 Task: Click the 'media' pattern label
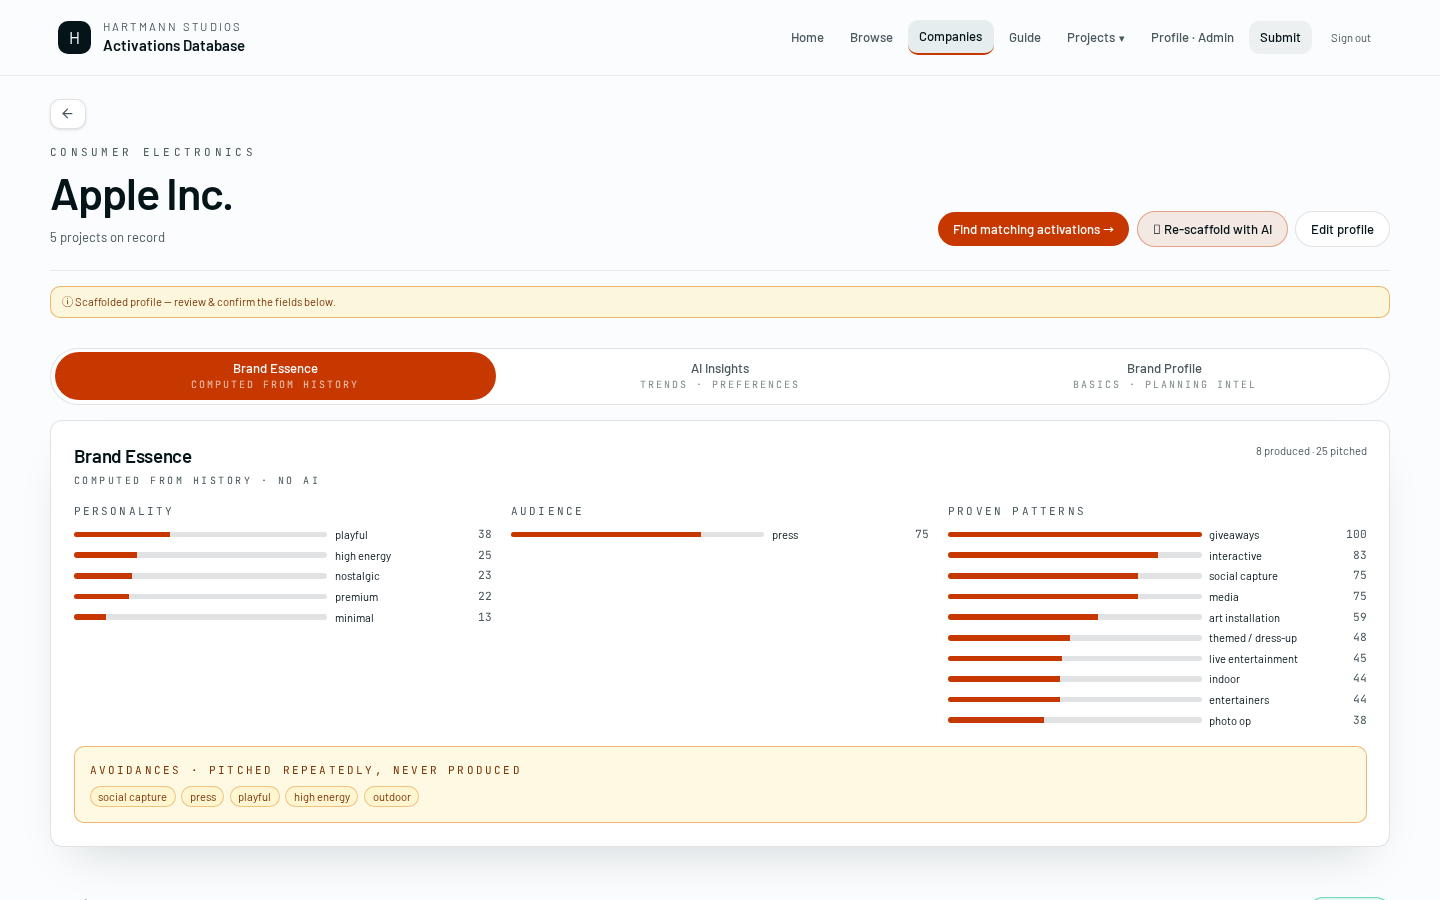pos(1224,598)
